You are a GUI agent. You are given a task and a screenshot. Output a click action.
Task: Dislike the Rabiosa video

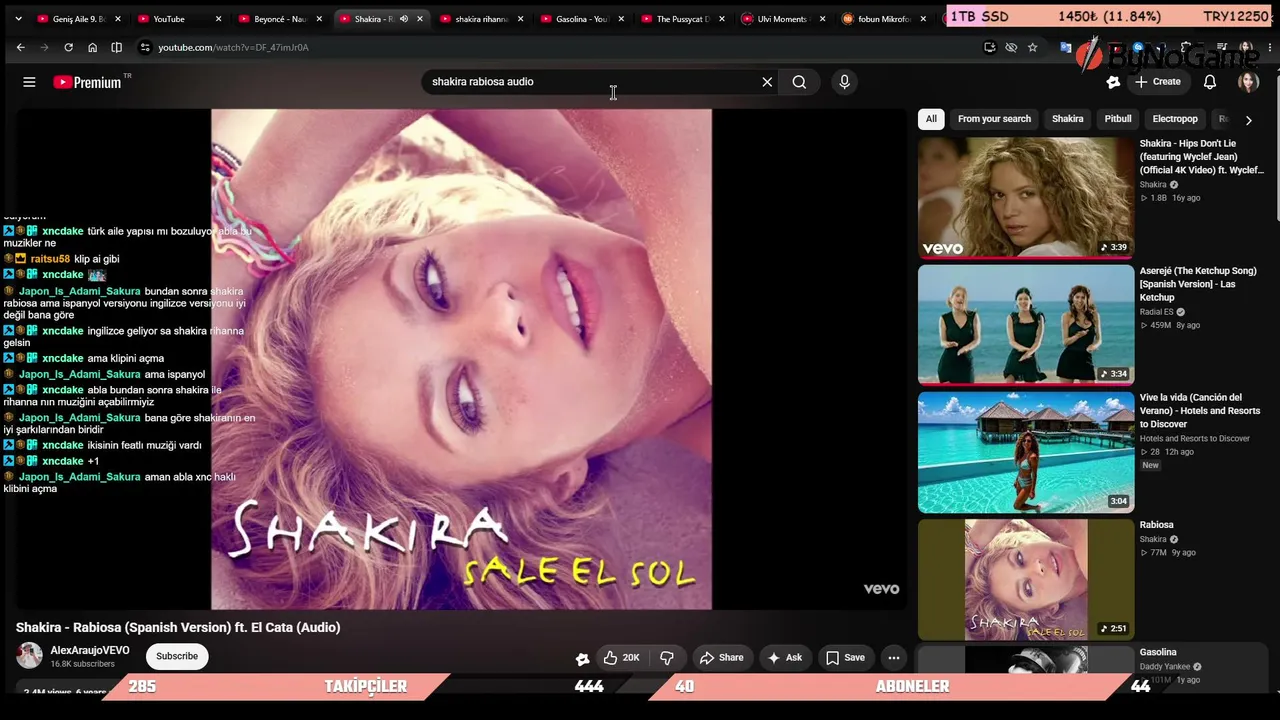(x=667, y=658)
